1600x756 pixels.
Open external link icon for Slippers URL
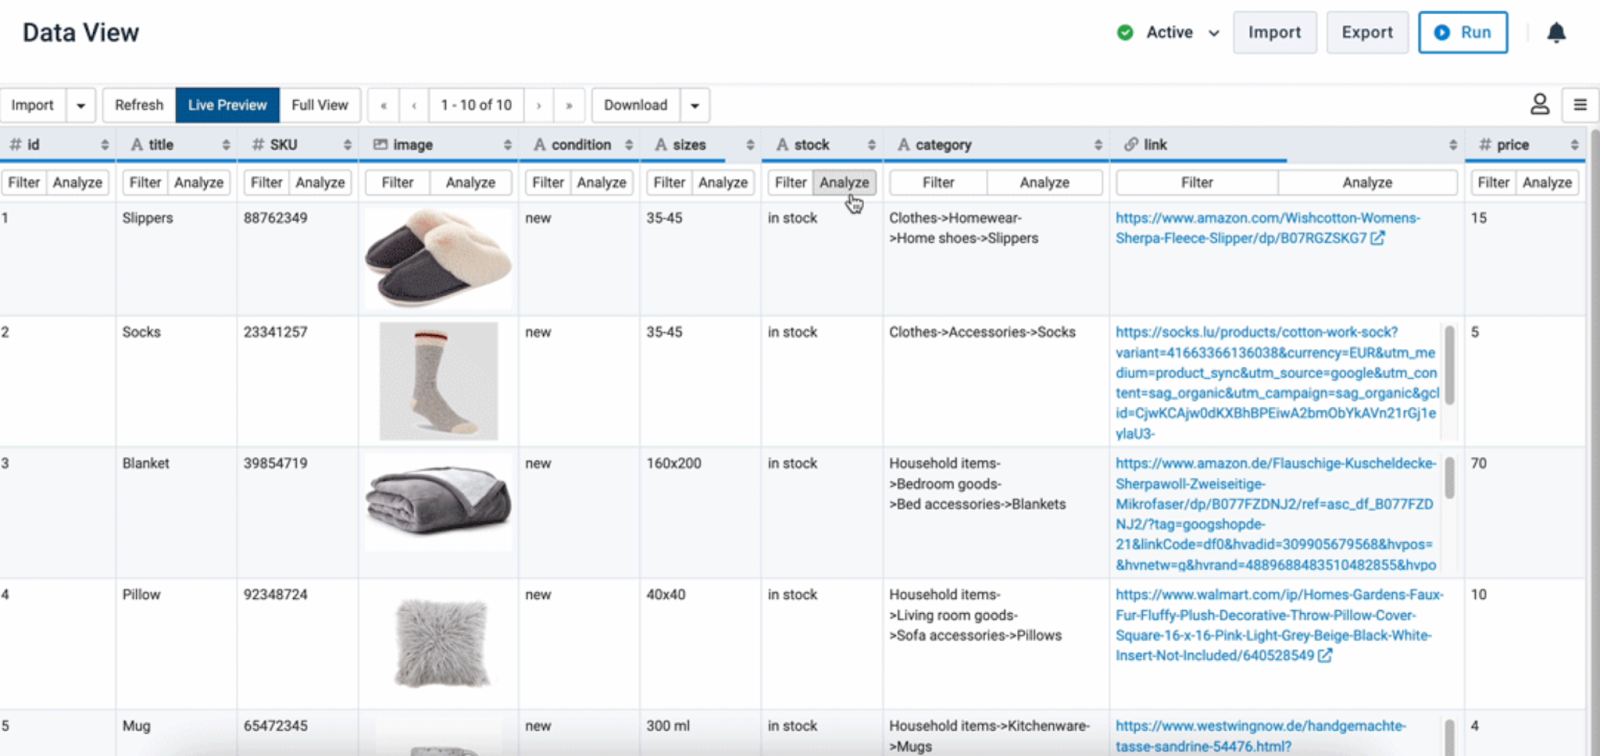(1378, 238)
